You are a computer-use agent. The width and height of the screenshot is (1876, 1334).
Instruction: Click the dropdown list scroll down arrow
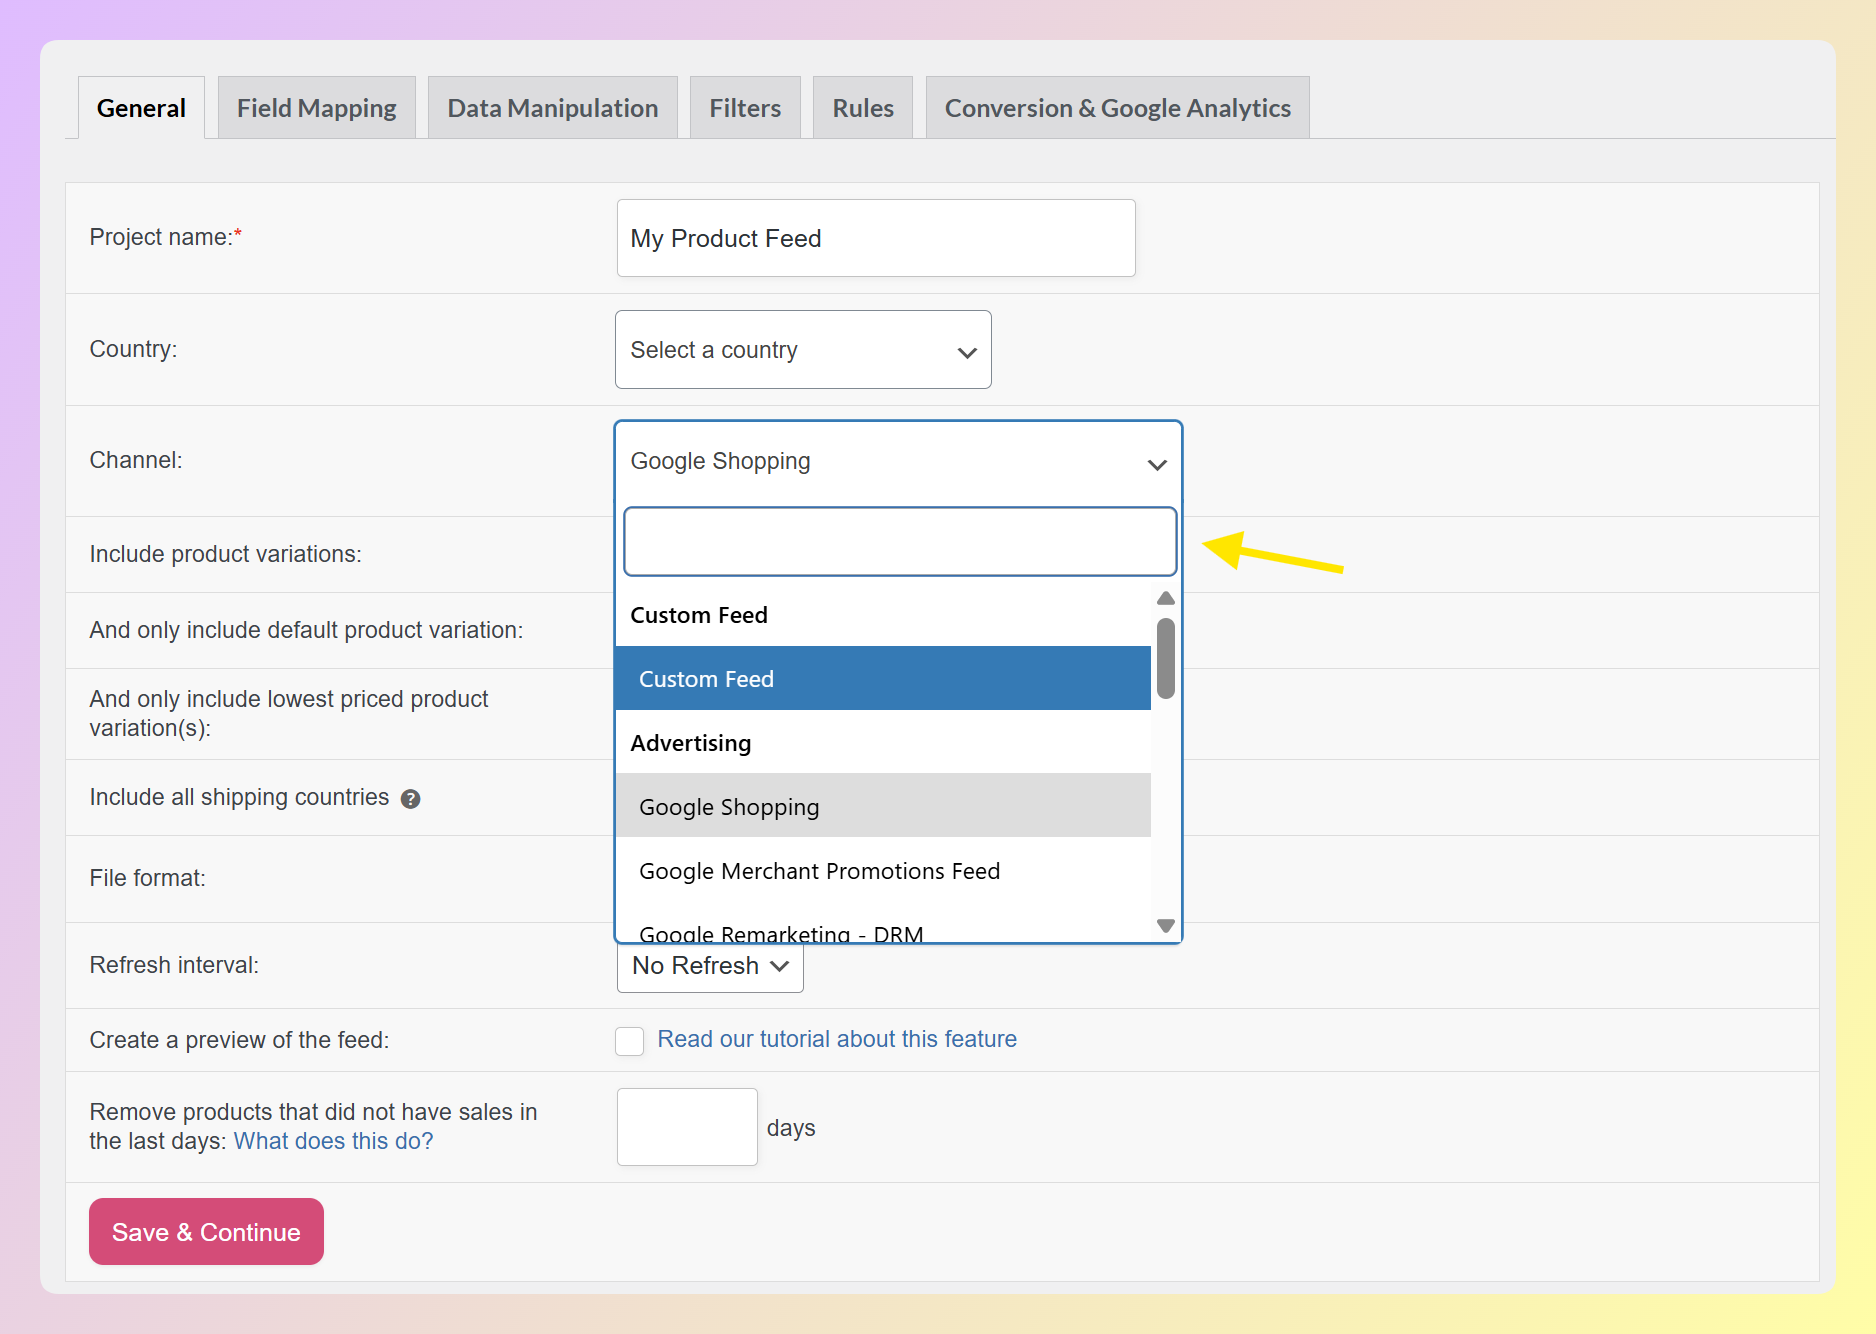(1165, 926)
